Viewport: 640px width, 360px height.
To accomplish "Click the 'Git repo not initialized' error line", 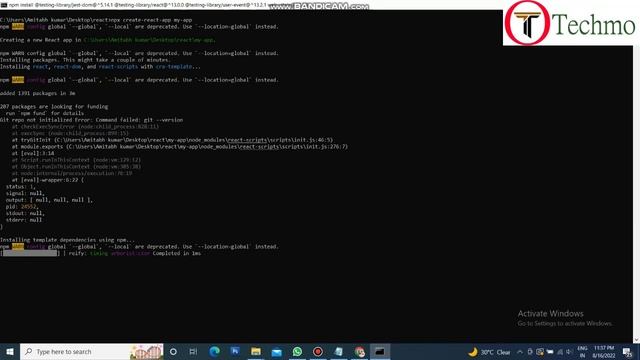I will 91,120.
